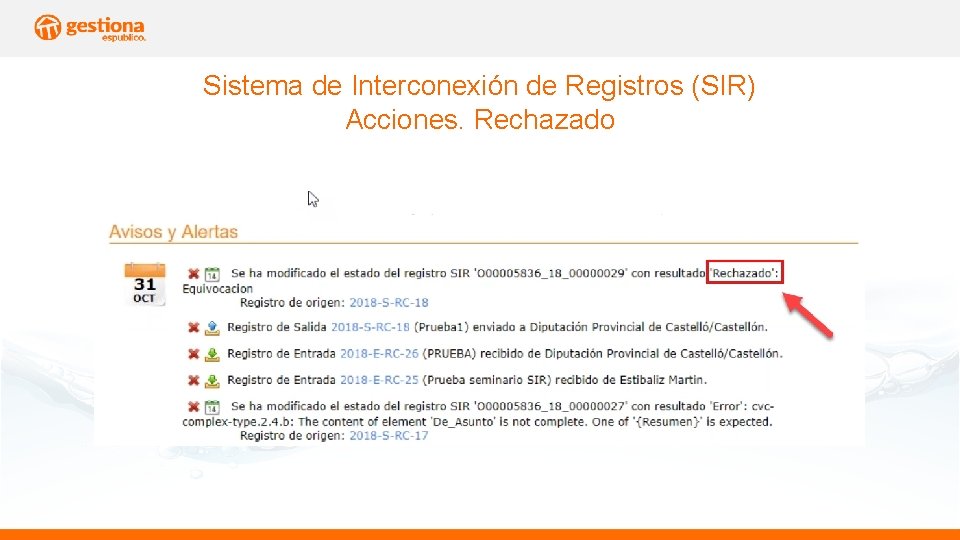
Task: Click the 31 OCT calendar date icon
Action: coord(144,284)
